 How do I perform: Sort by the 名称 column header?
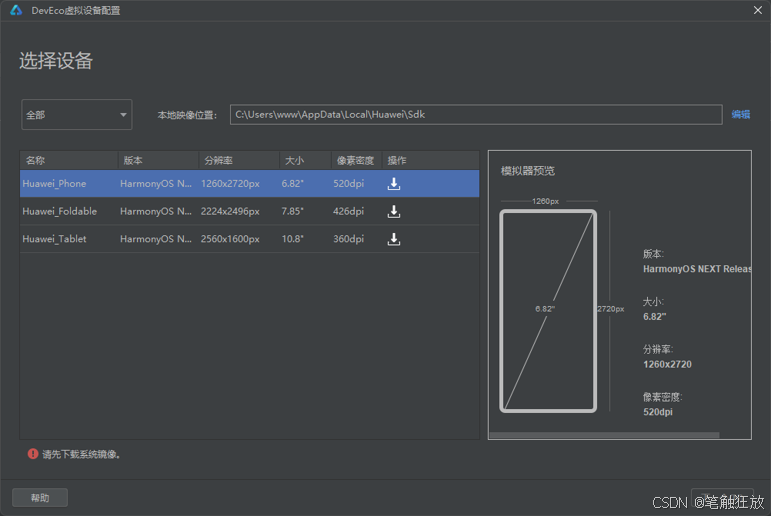(x=69, y=161)
